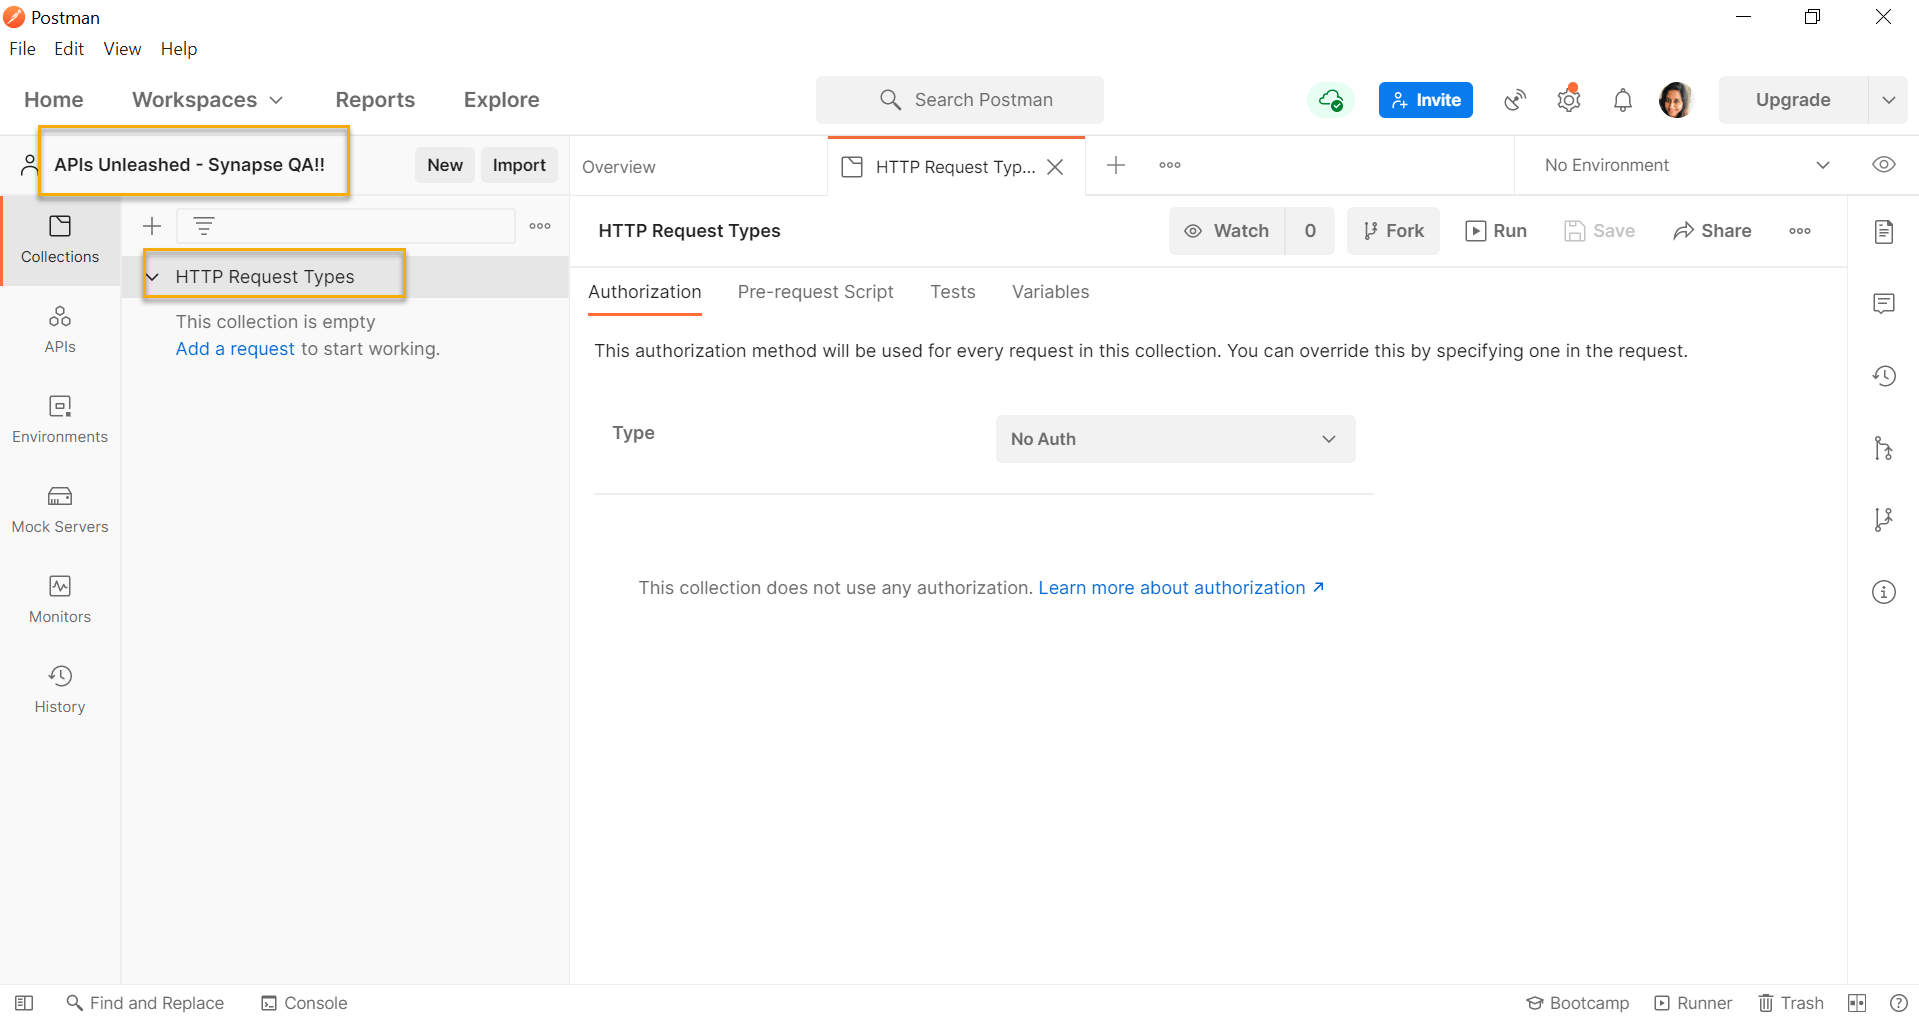1919x1018 pixels.
Task: Open the settings gear icon
Action: click(1569, 100)
